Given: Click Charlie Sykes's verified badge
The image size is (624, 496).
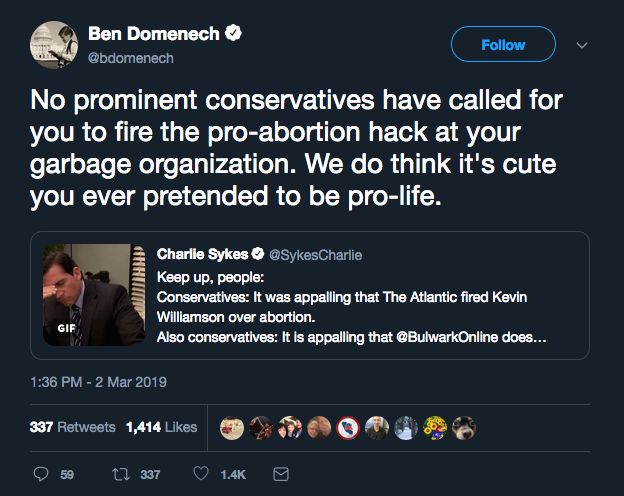Looking at the screenshot, I should click(x=258, y=254).
